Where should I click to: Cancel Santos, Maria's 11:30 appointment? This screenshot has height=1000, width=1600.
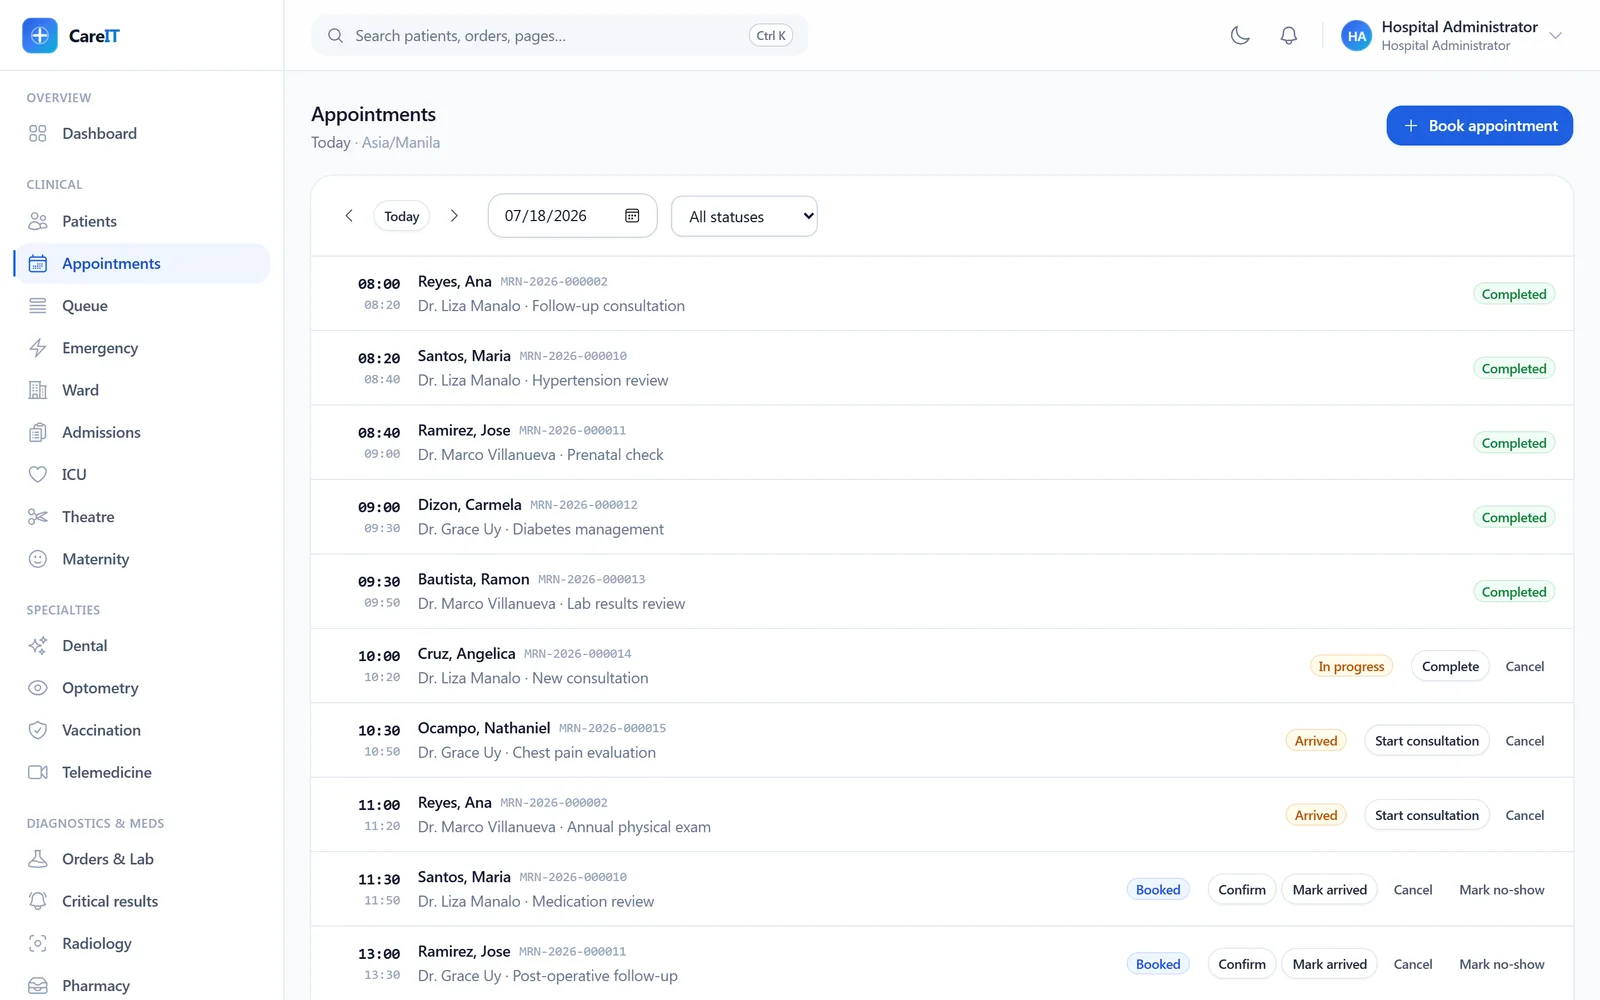tap(1413, 890)
